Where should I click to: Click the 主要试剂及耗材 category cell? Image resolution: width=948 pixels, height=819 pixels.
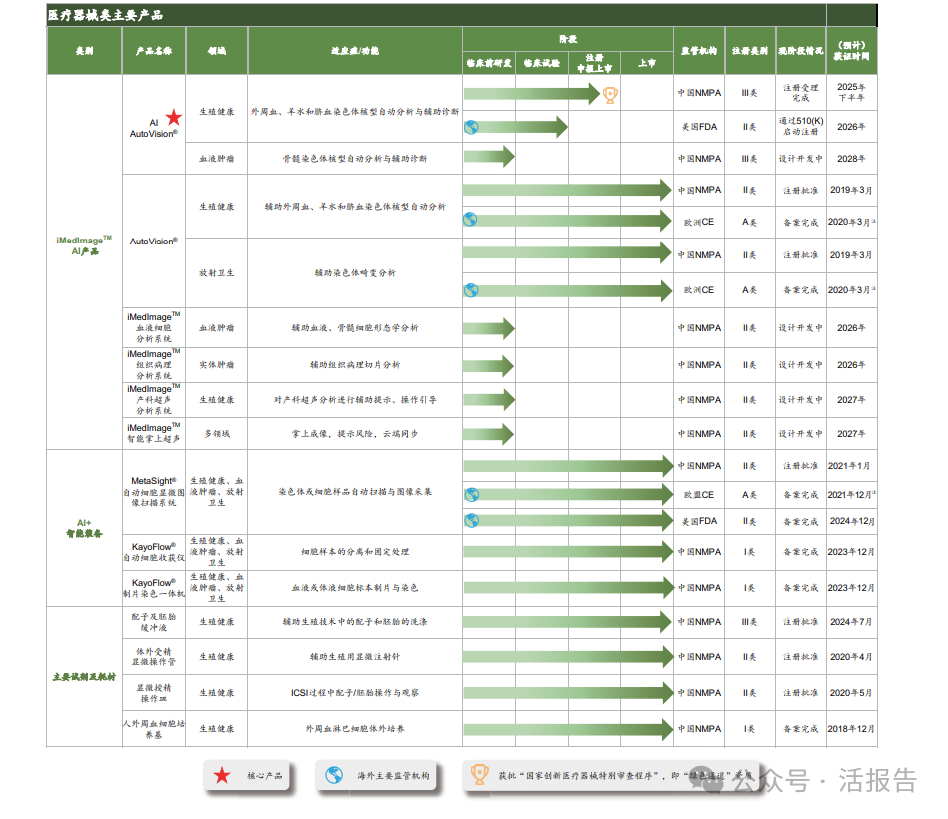click(x=84, y=676)
